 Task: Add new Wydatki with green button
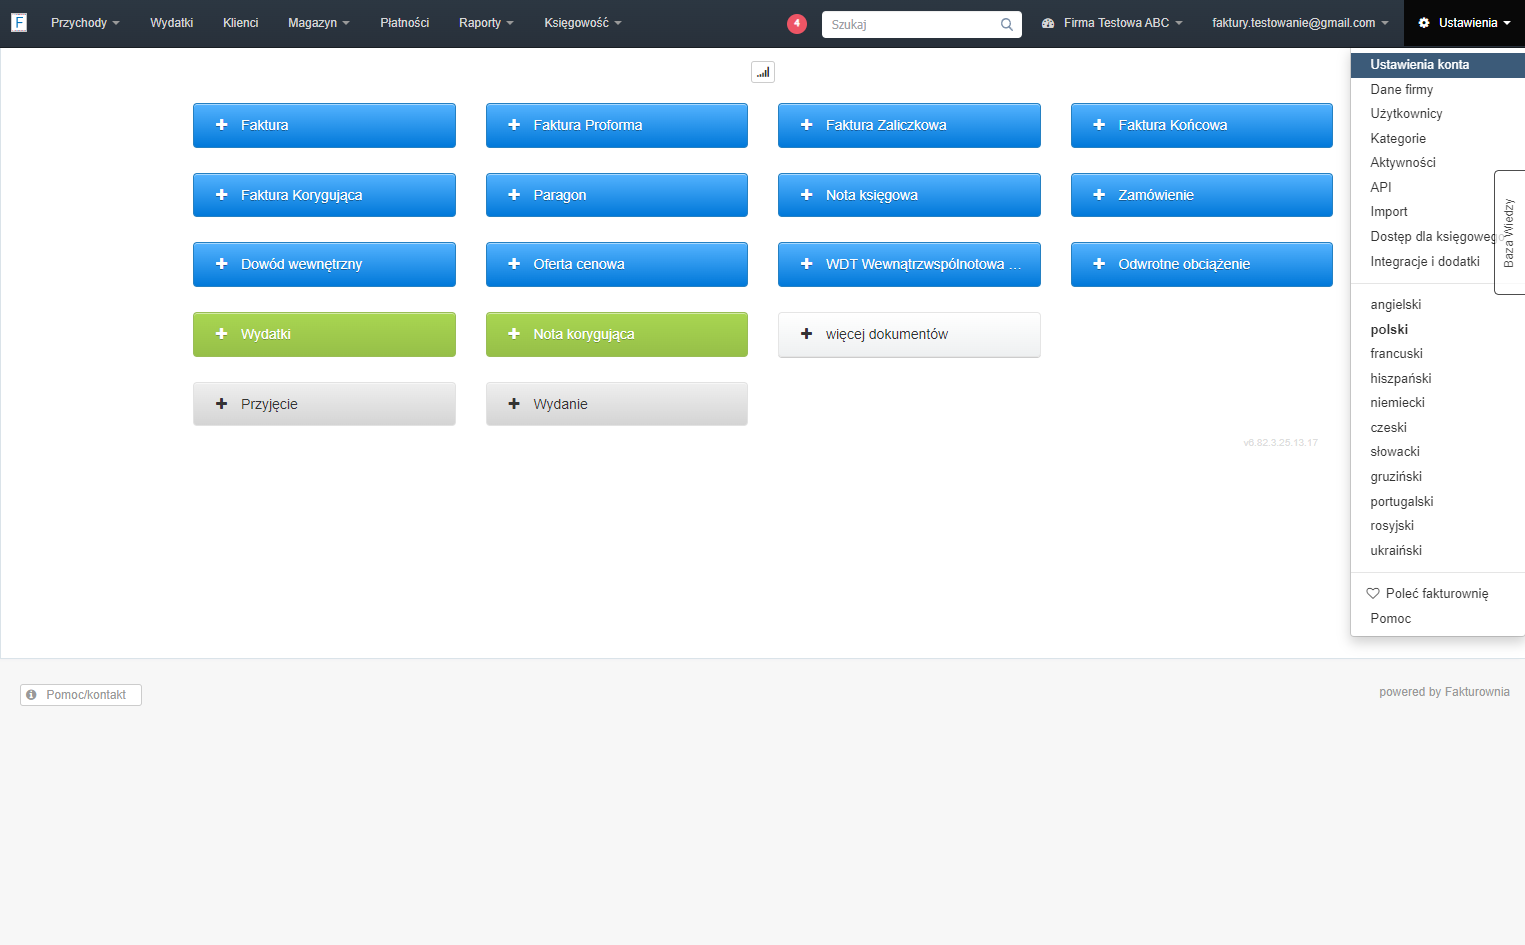(324, 334)
